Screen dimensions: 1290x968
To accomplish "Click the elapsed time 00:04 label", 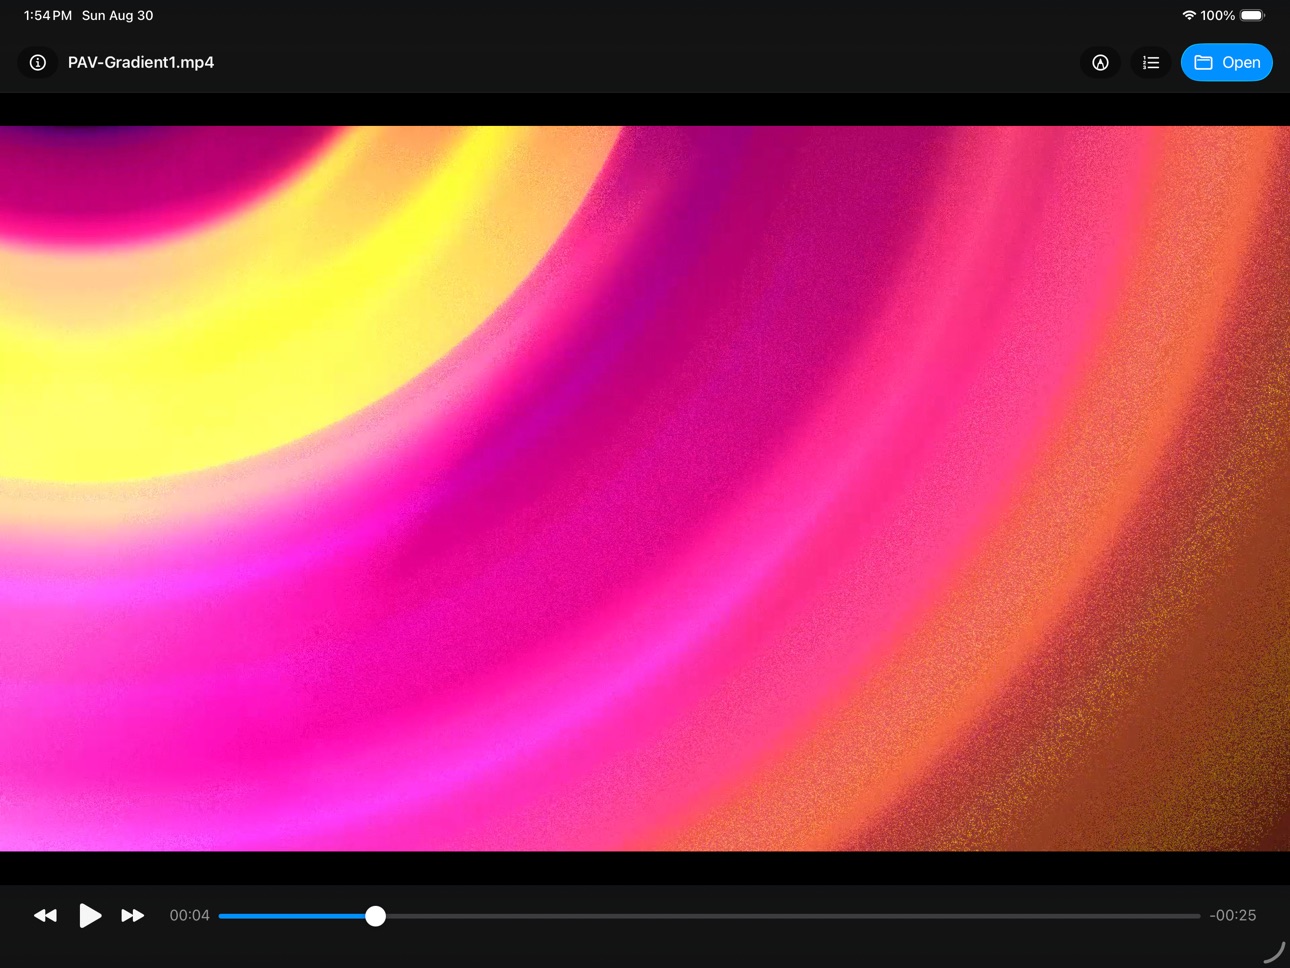I will [190, 915].
